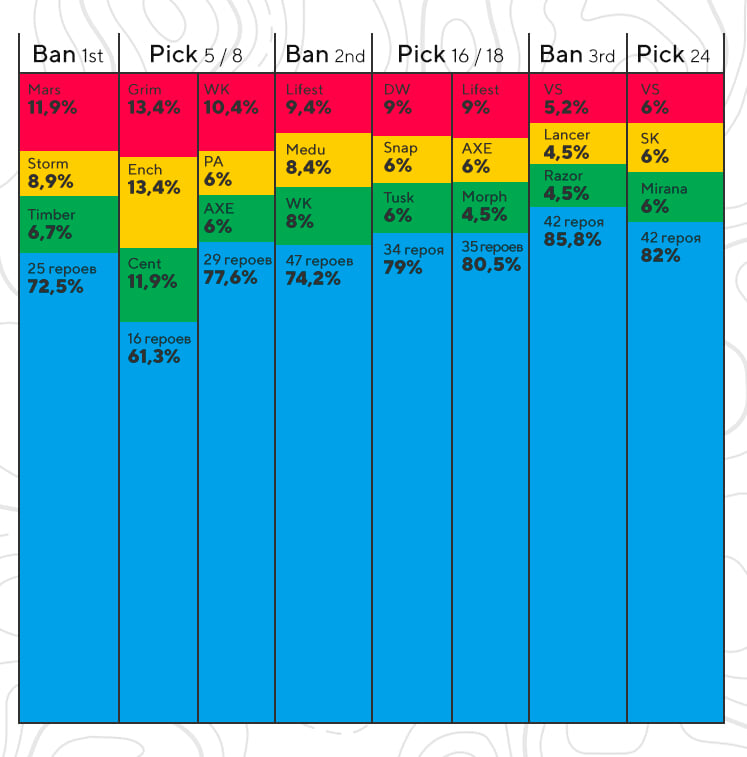Select the Pick 16 / 18 header

[x=451, y=54]
